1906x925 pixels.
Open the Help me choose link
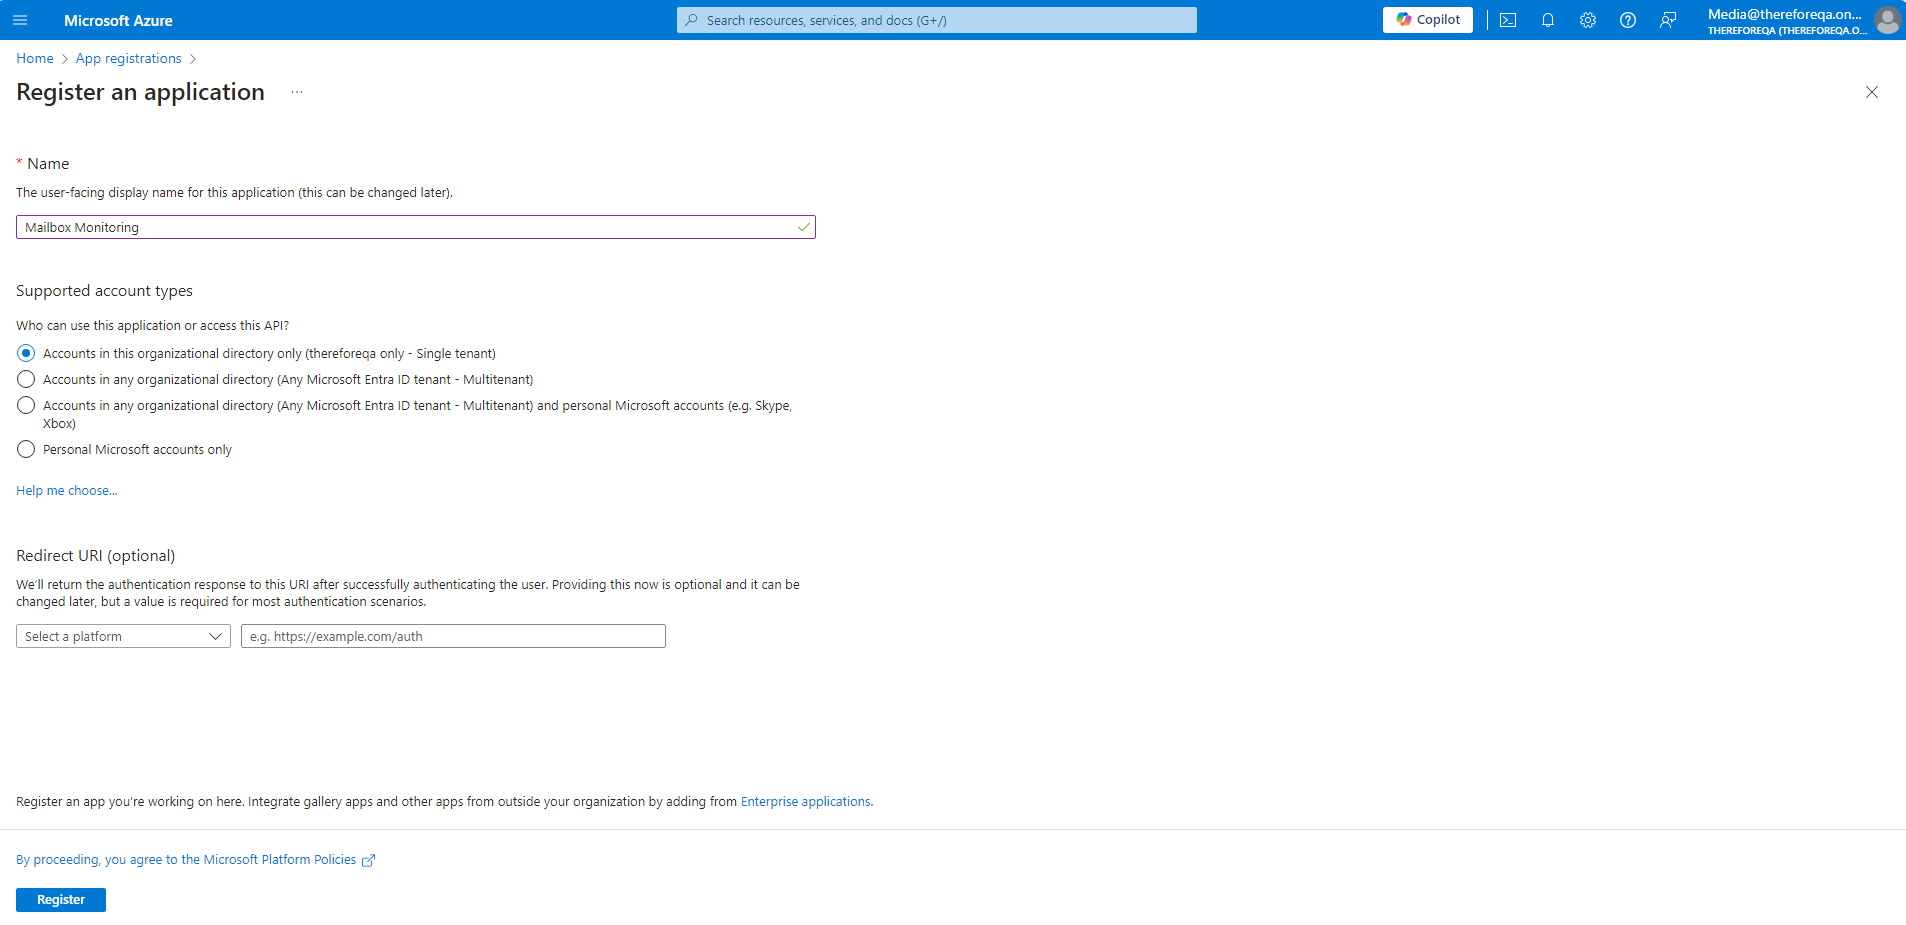pyautogui.click(x=66, y=490)
